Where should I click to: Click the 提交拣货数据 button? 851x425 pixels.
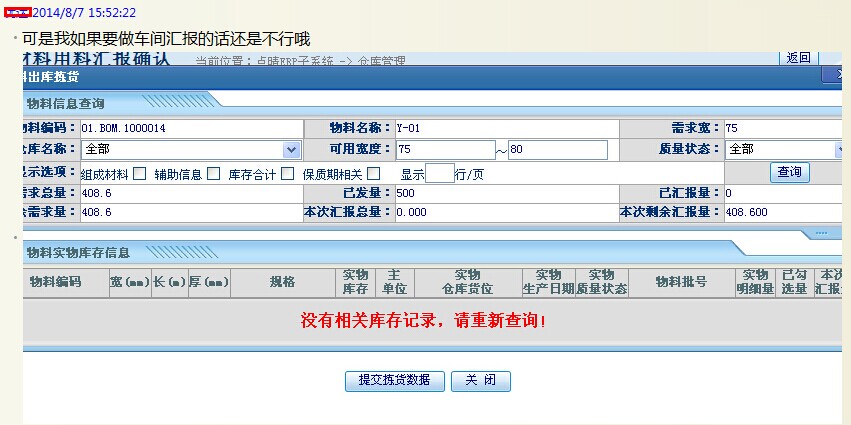click(395, 381)
